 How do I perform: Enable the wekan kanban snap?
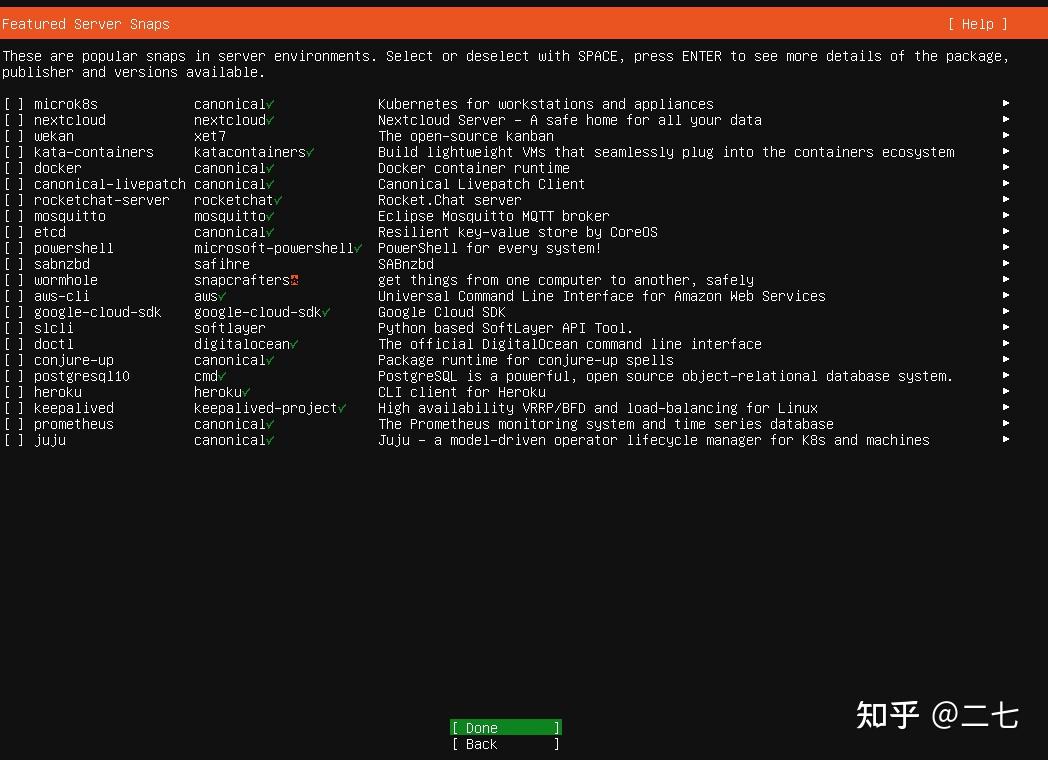[x=14, y=136]
